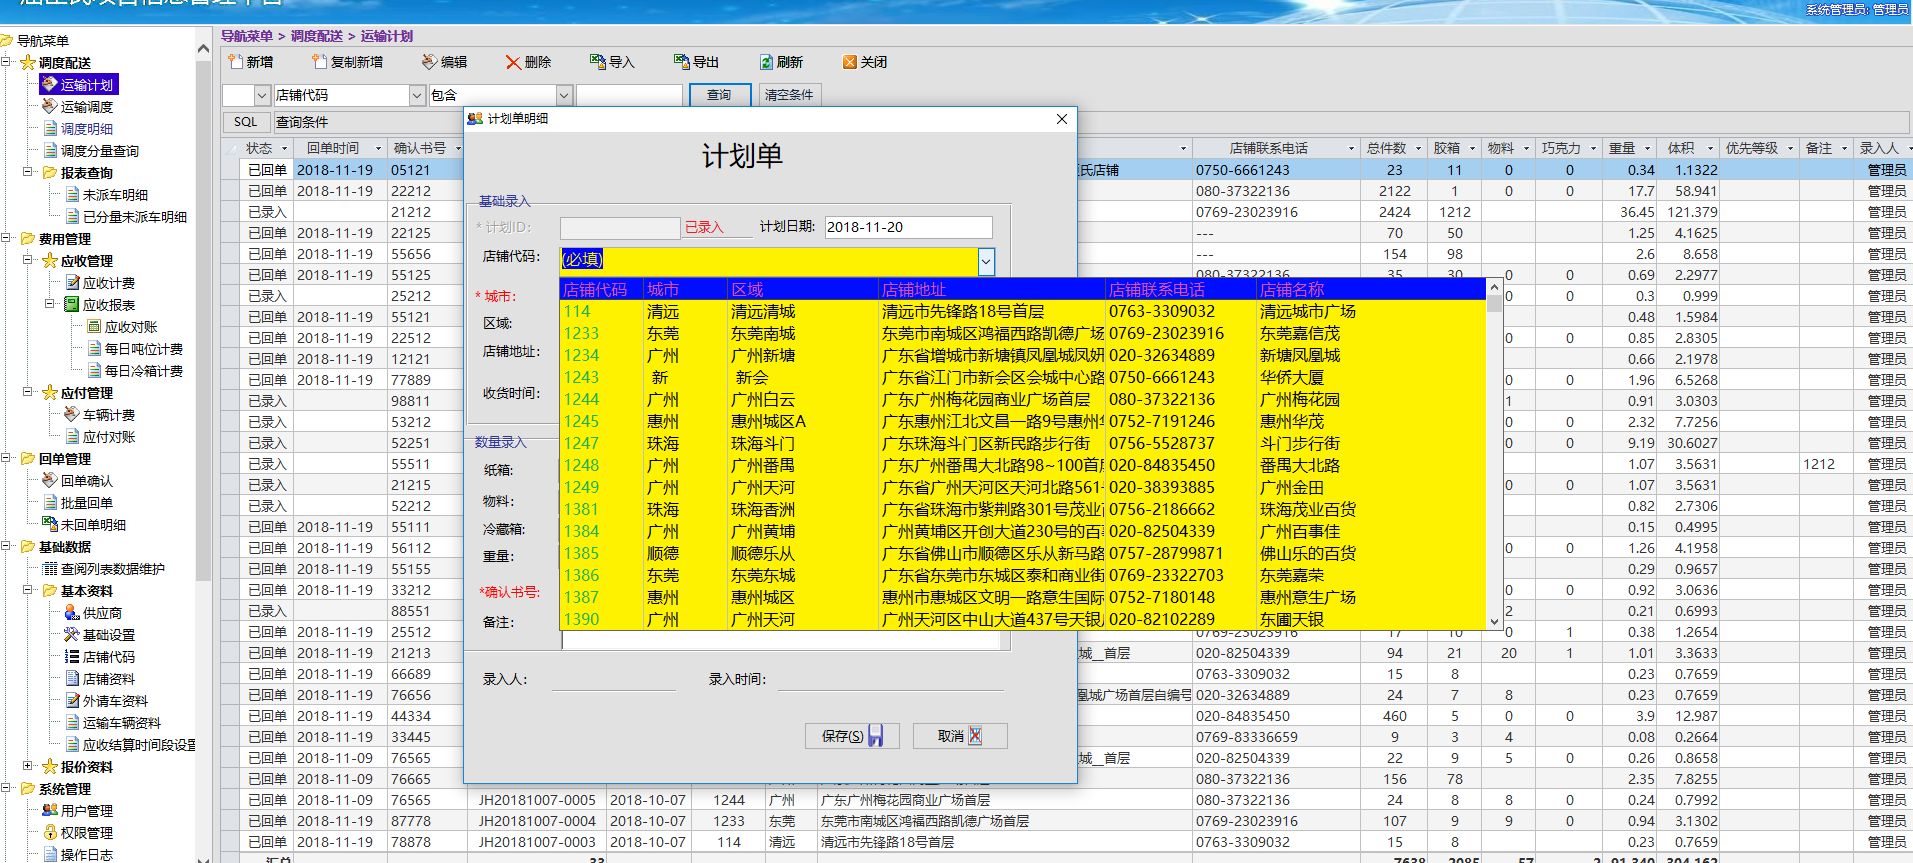Click the 导入 import icon
This screenshot has height=863, width=1913.
[x=598, y=62]
